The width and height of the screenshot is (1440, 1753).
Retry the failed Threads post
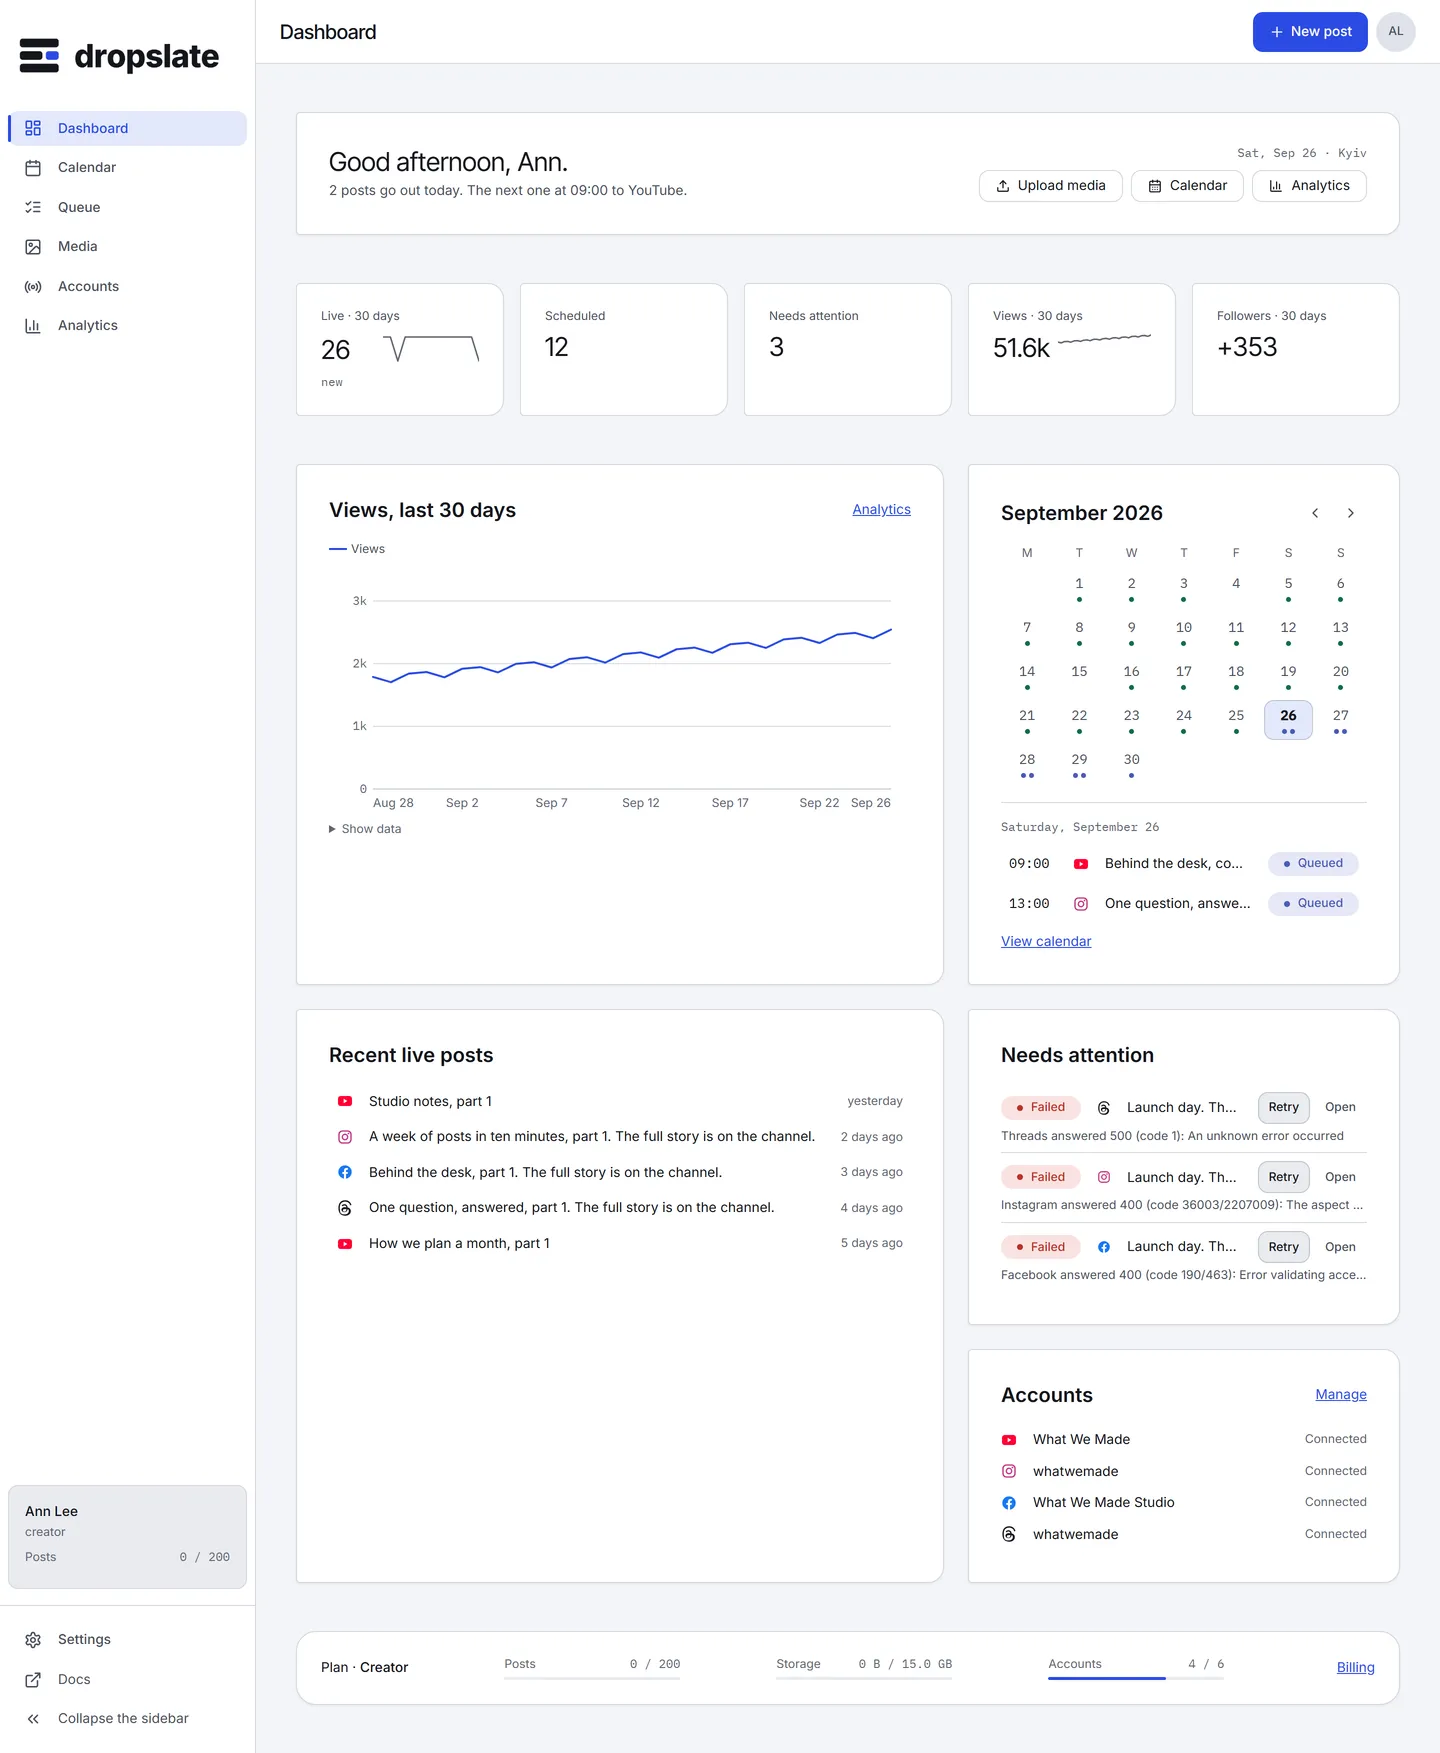pos(1284,1108)
